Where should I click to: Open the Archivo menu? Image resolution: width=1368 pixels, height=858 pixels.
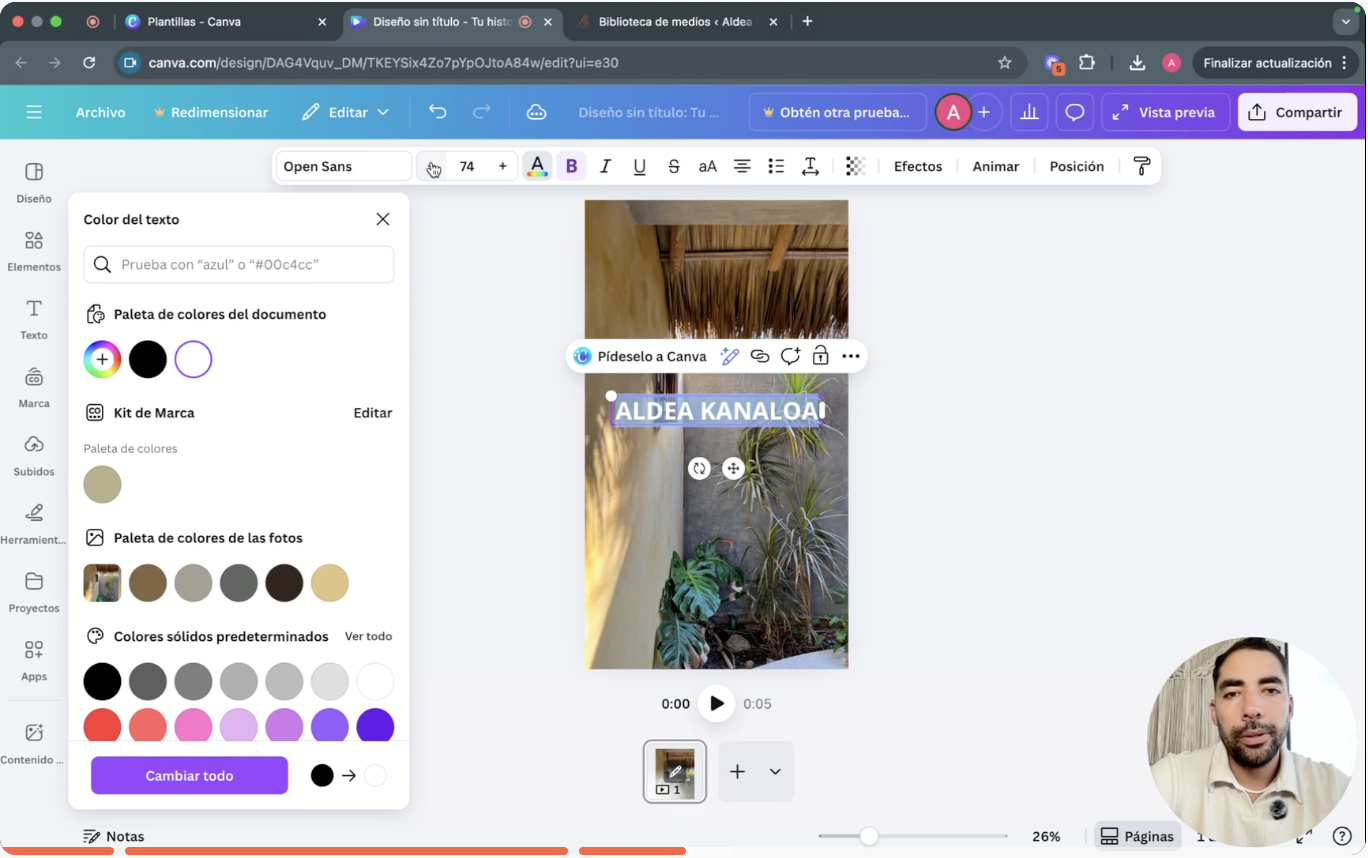click(100, 113)
